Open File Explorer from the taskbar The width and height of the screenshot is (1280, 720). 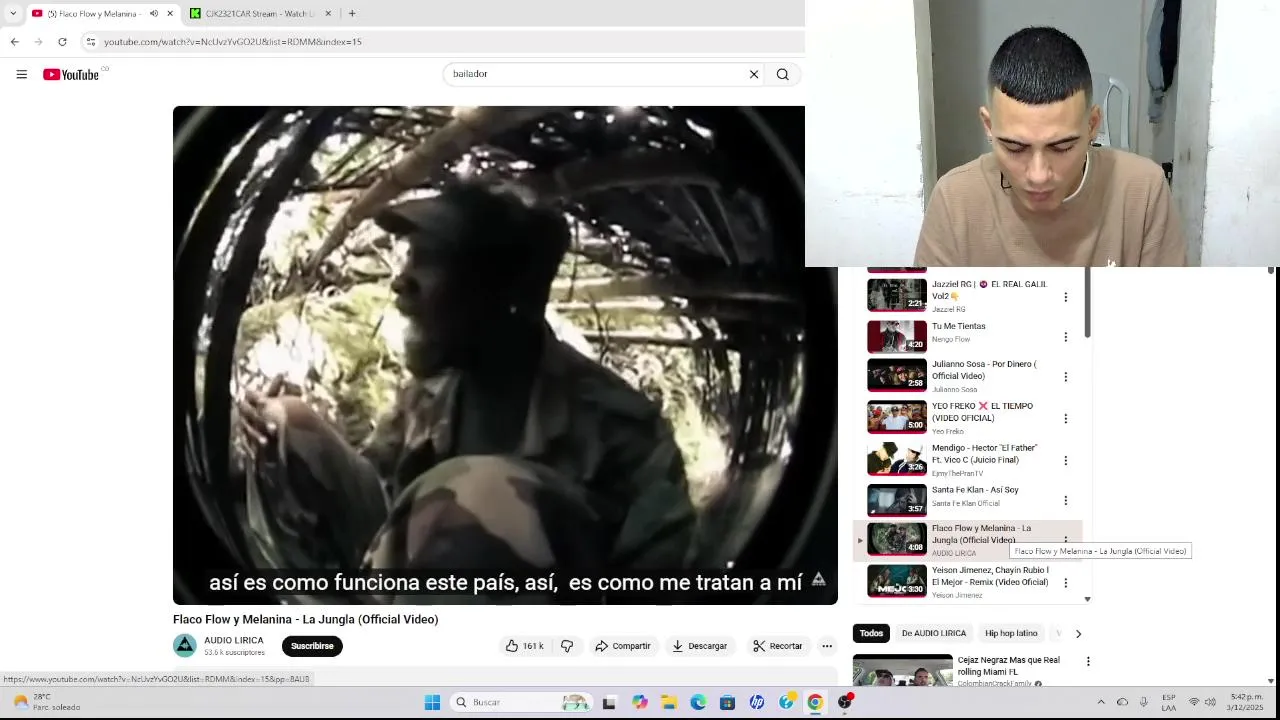coord(669,703)
